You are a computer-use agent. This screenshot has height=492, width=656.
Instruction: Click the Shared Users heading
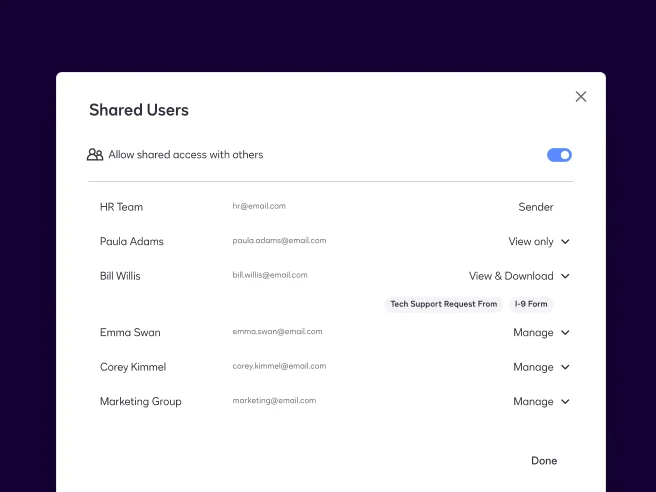tap(139, 110)
